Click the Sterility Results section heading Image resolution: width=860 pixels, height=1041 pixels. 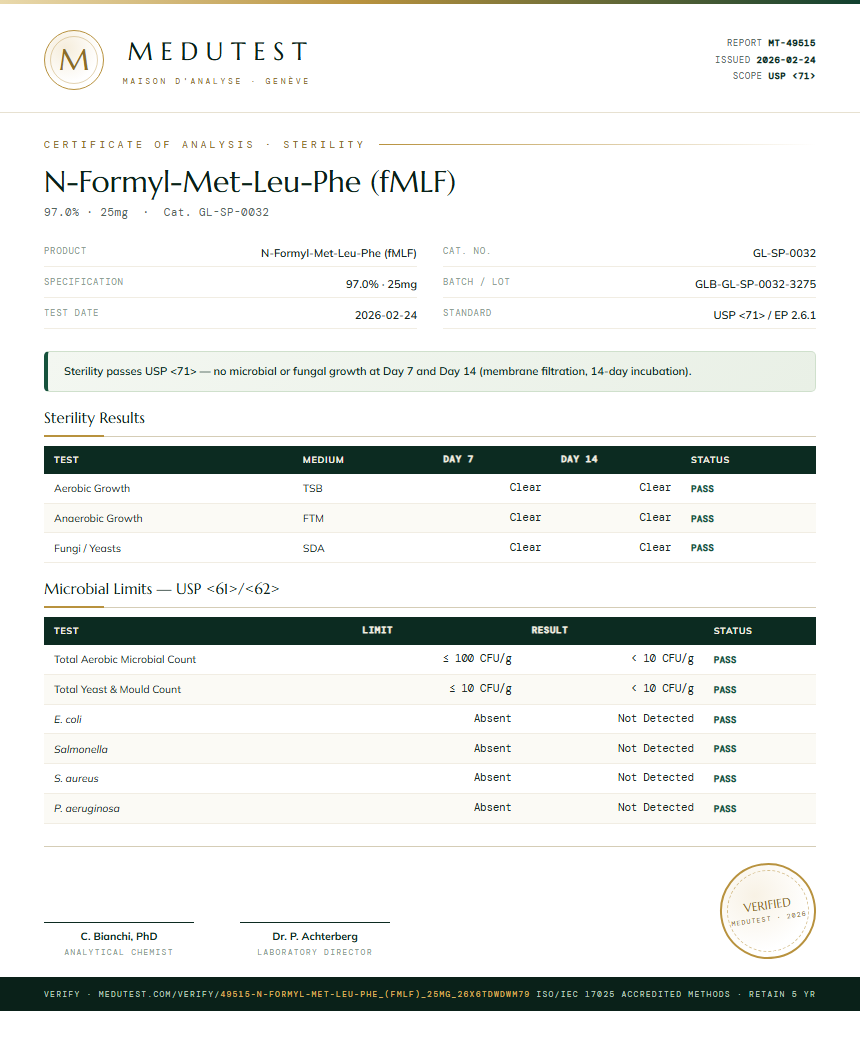pyautogui.click(x=94, y=418)
